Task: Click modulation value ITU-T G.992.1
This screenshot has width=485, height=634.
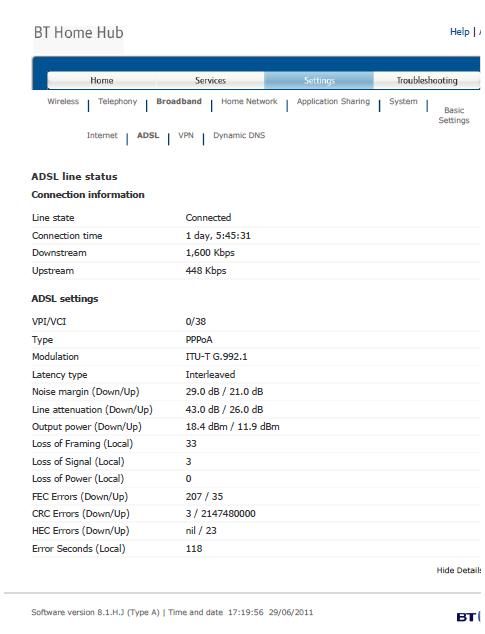Action: 216,357
